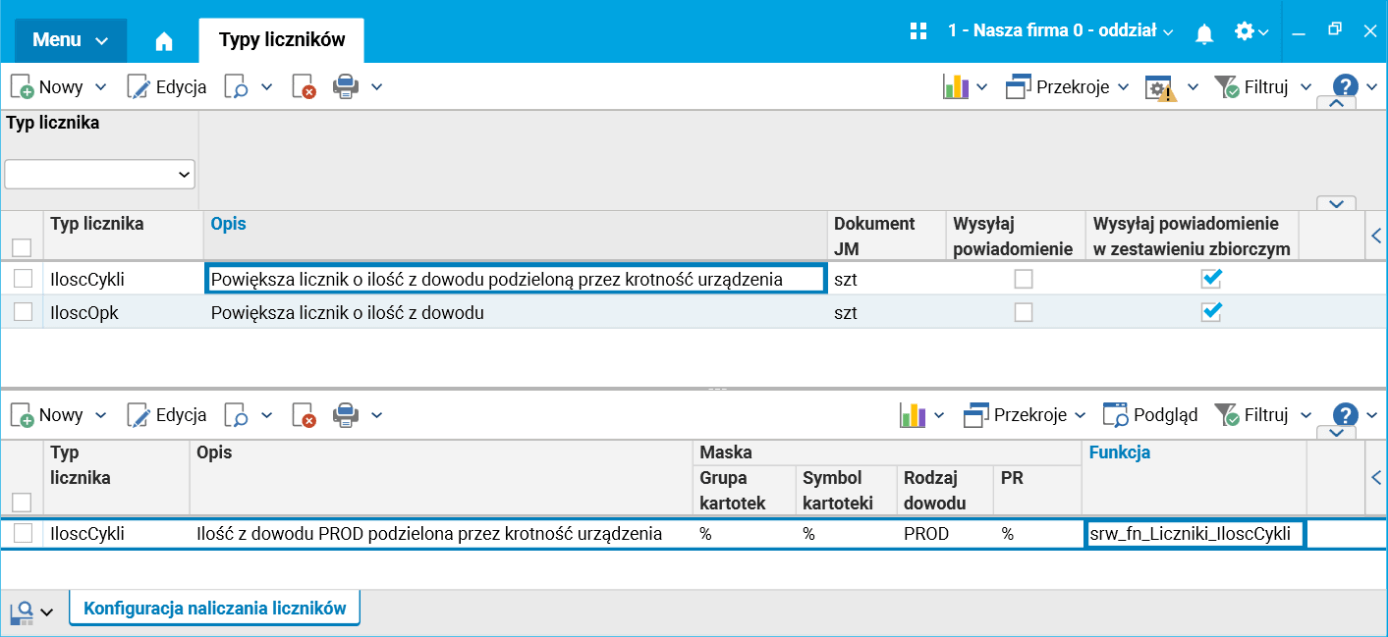Select Konfiguracja naliczania liczników tab

pyautogui.click(x=214, y=608)
